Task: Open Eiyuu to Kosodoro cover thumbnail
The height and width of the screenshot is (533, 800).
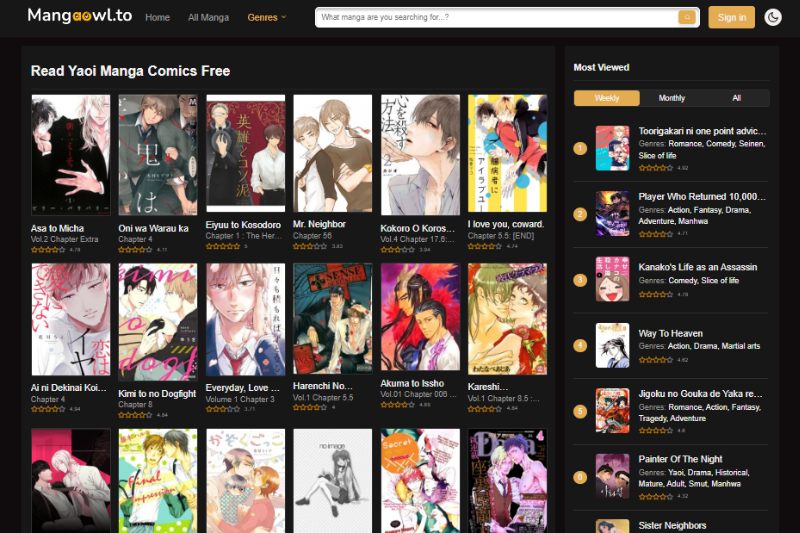Action: [245, 153]
